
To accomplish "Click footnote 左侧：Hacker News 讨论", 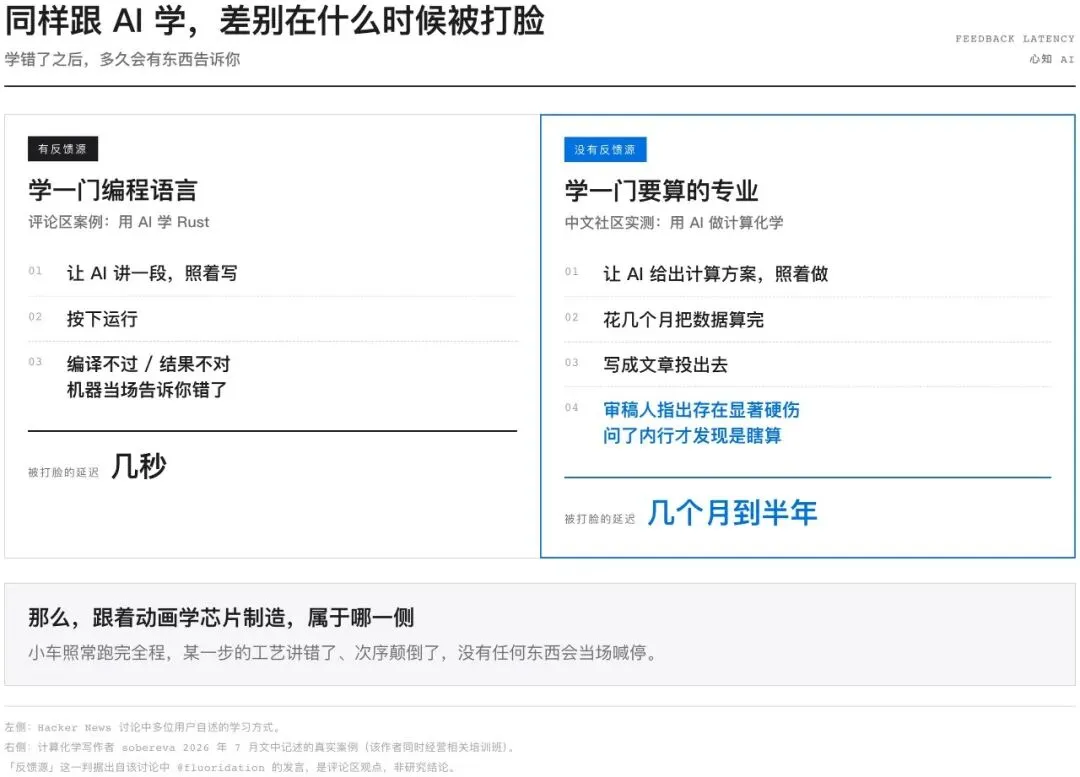I will coord(143,727).
